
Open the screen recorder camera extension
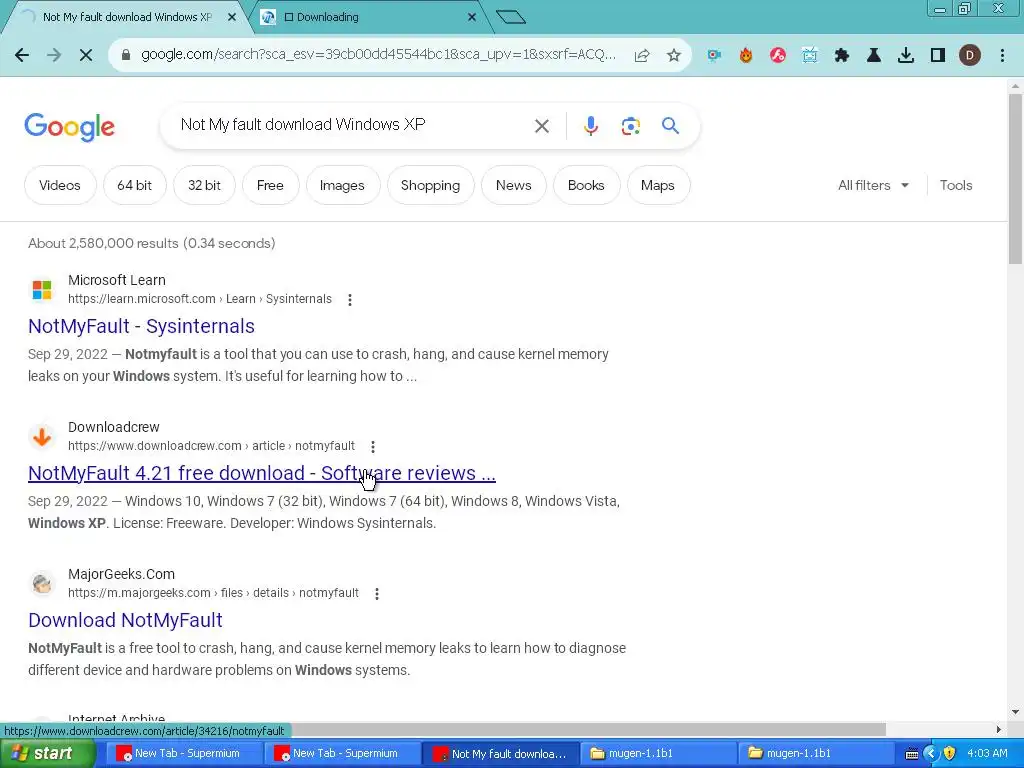pyautogui.click(x=714, y=56)
